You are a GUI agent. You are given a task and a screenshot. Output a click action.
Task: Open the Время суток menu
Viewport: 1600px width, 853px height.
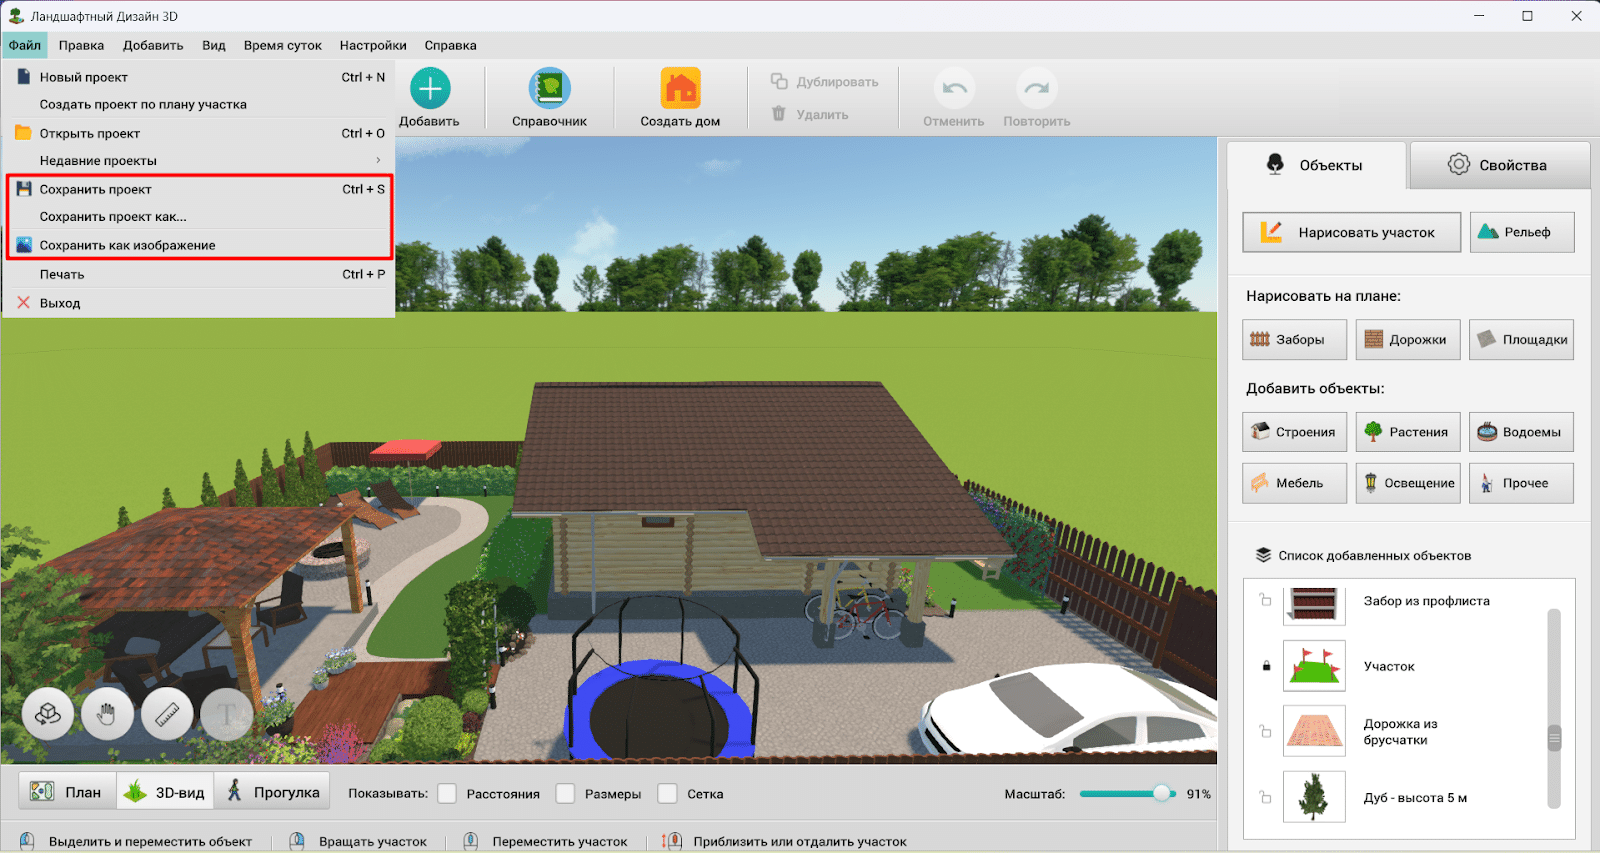click(282, 45)
